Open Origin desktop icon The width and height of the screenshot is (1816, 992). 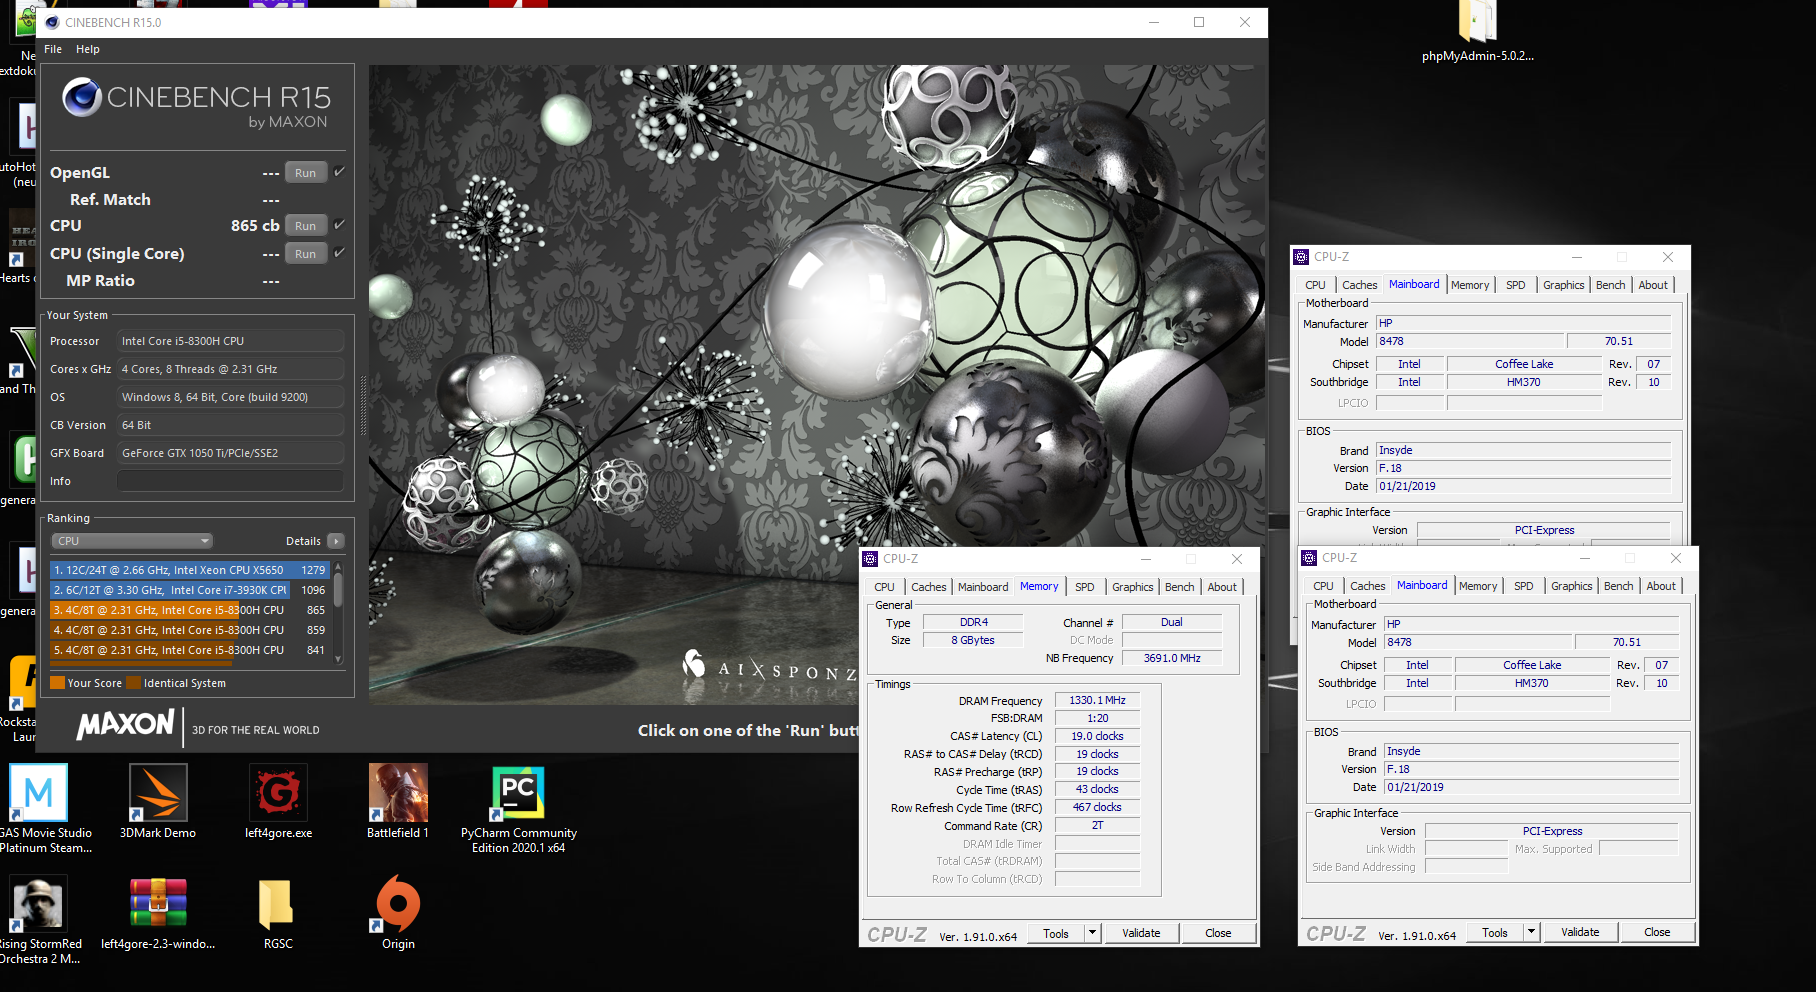(398, 911)
